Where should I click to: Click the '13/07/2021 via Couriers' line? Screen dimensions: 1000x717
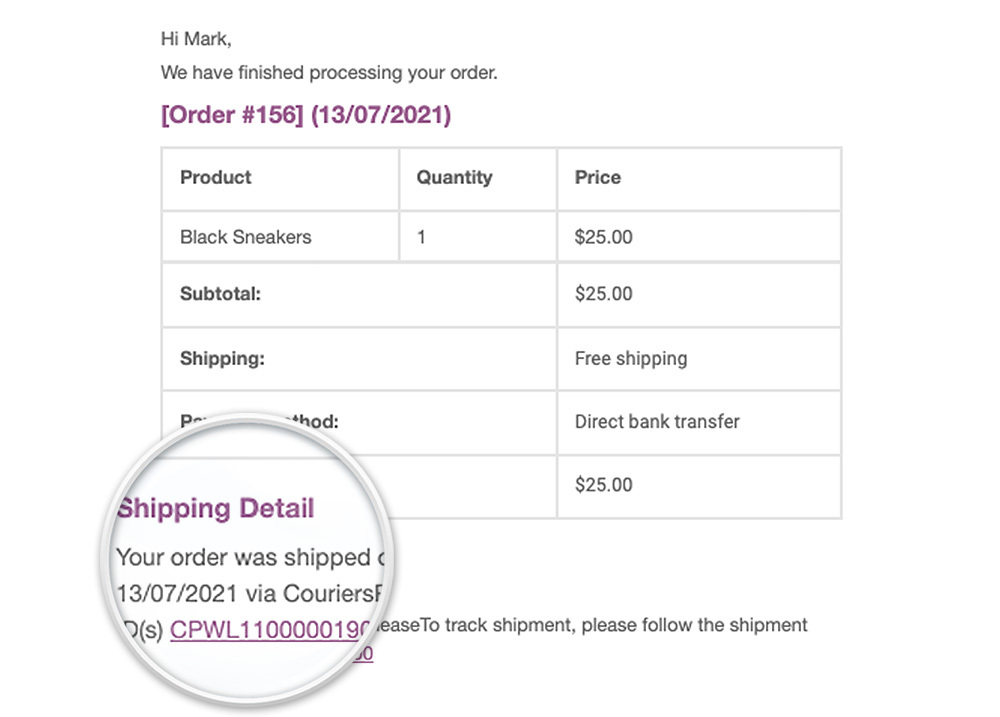tap(250, 593)
